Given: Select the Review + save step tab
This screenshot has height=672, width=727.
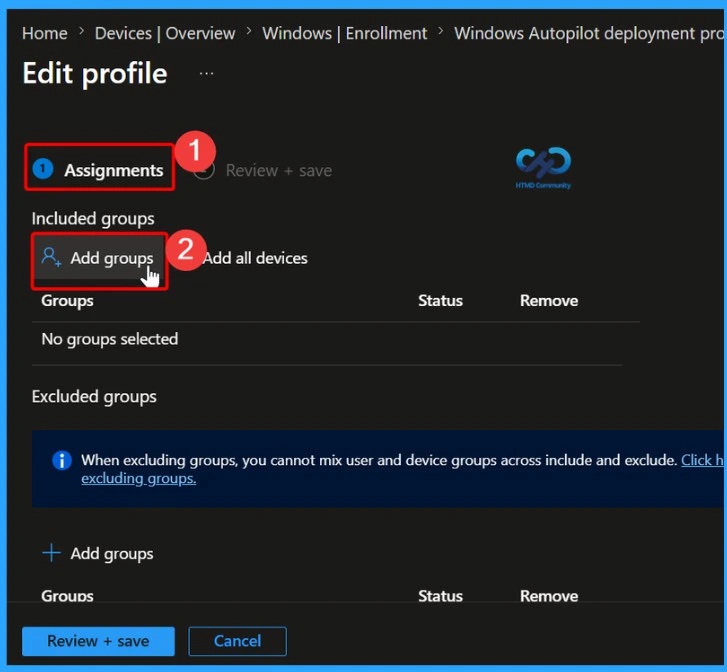Looking at the screenshot, I should (278, 171).
